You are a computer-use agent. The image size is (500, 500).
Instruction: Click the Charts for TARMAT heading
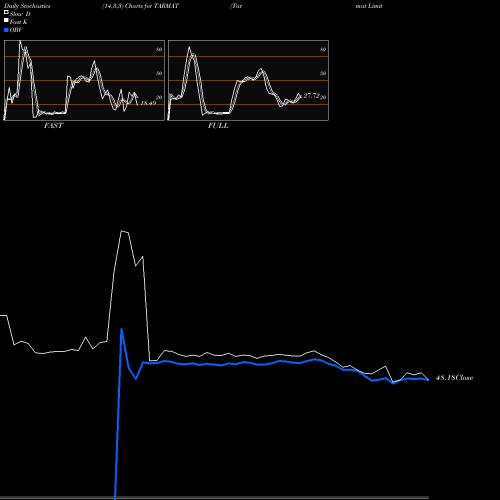pos(152,6)
